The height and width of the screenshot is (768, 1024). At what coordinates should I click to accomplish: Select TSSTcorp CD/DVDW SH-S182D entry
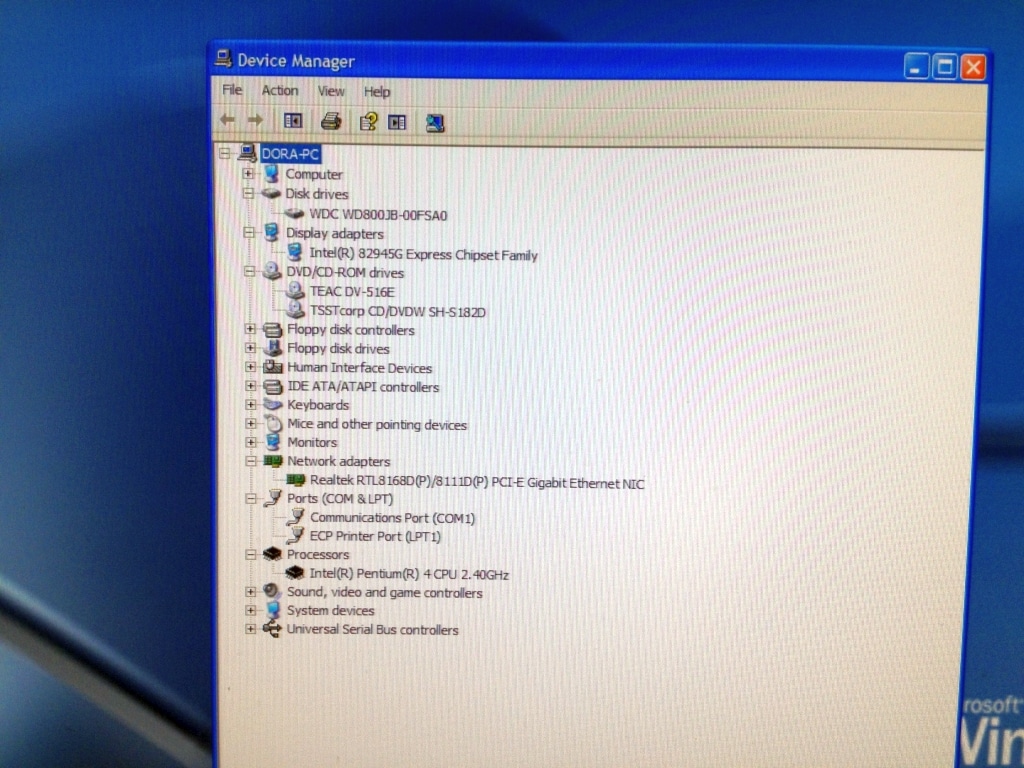pos(398,312)
